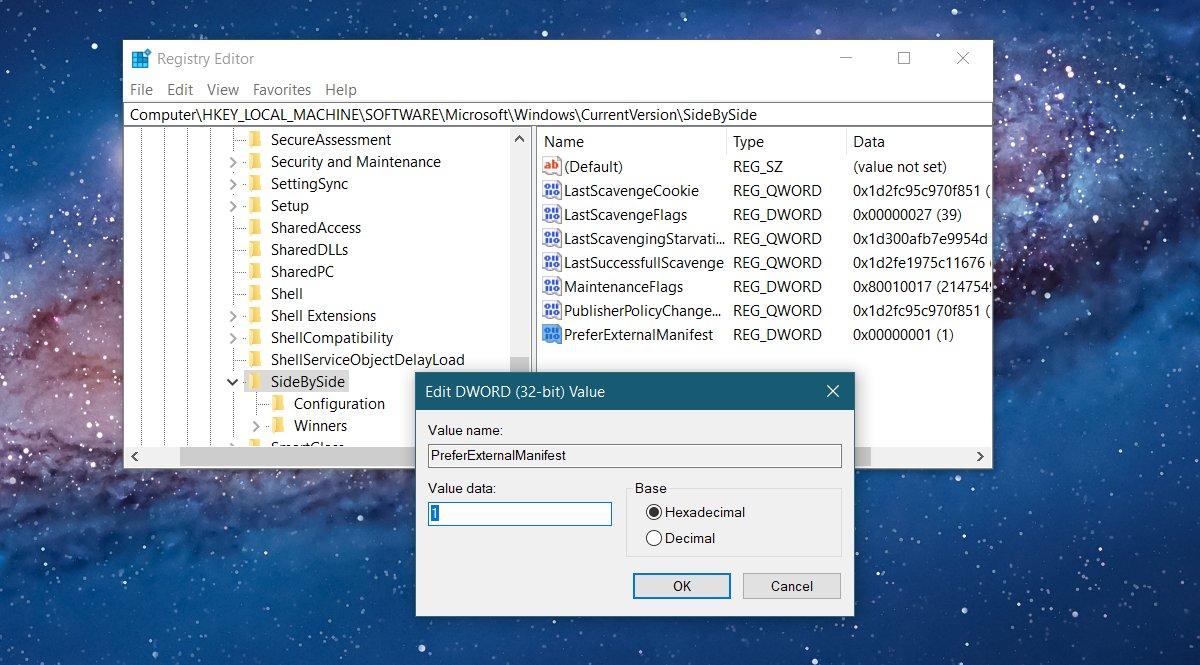The width and height of the screenshot is (1200, 665).
Task: Collapse the SideBySide key
Action: pos(233,382)
